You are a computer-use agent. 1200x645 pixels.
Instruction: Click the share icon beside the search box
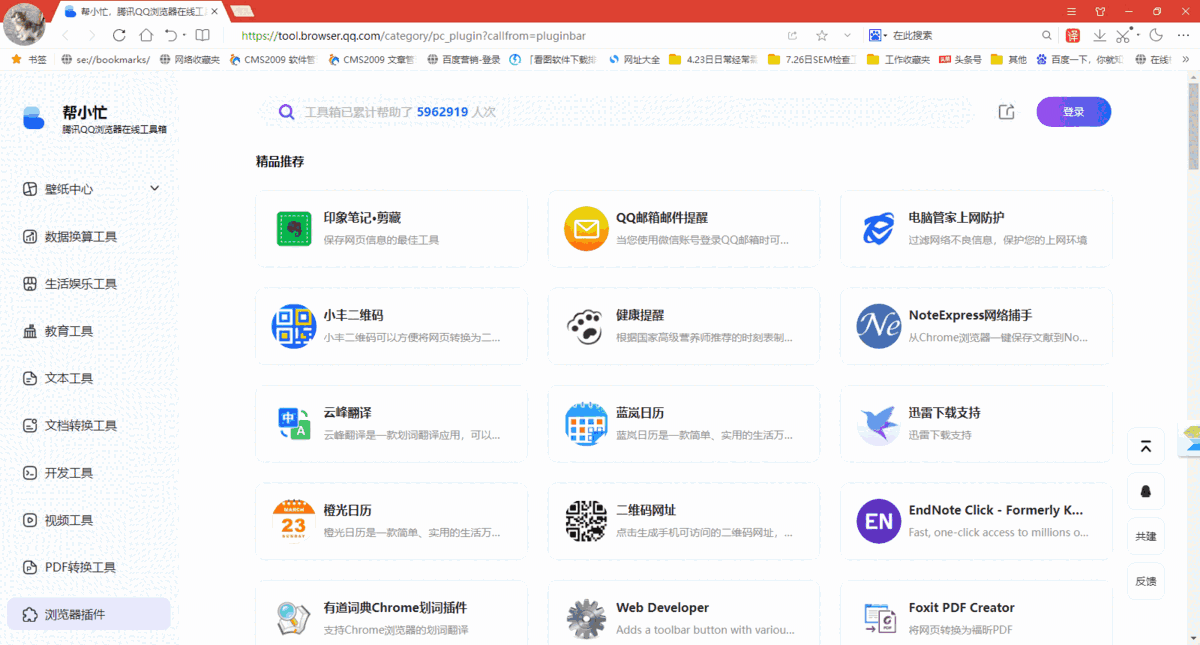click(1006, 111)
